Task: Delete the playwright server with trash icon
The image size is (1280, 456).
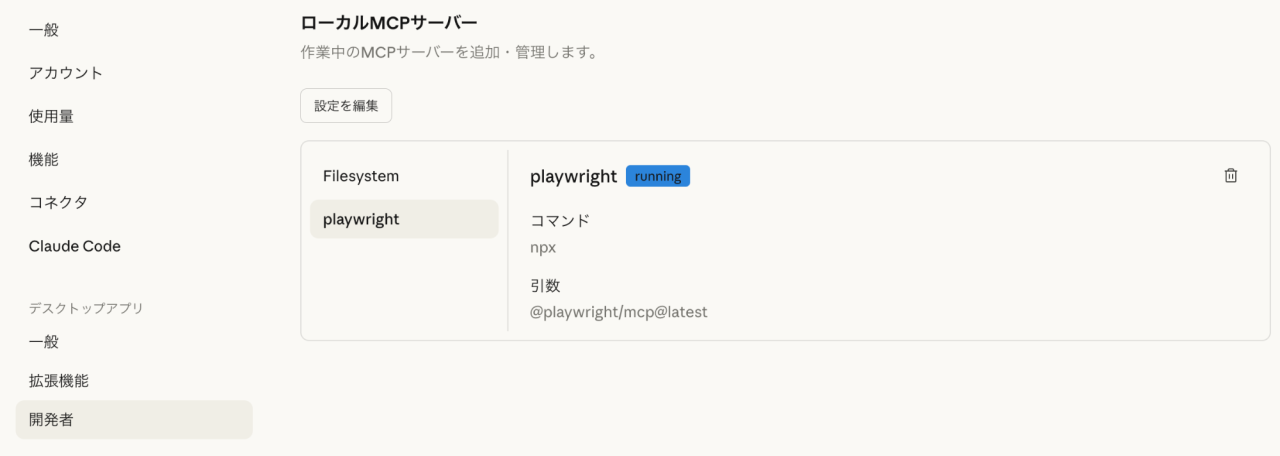Action: [1230, 176]
